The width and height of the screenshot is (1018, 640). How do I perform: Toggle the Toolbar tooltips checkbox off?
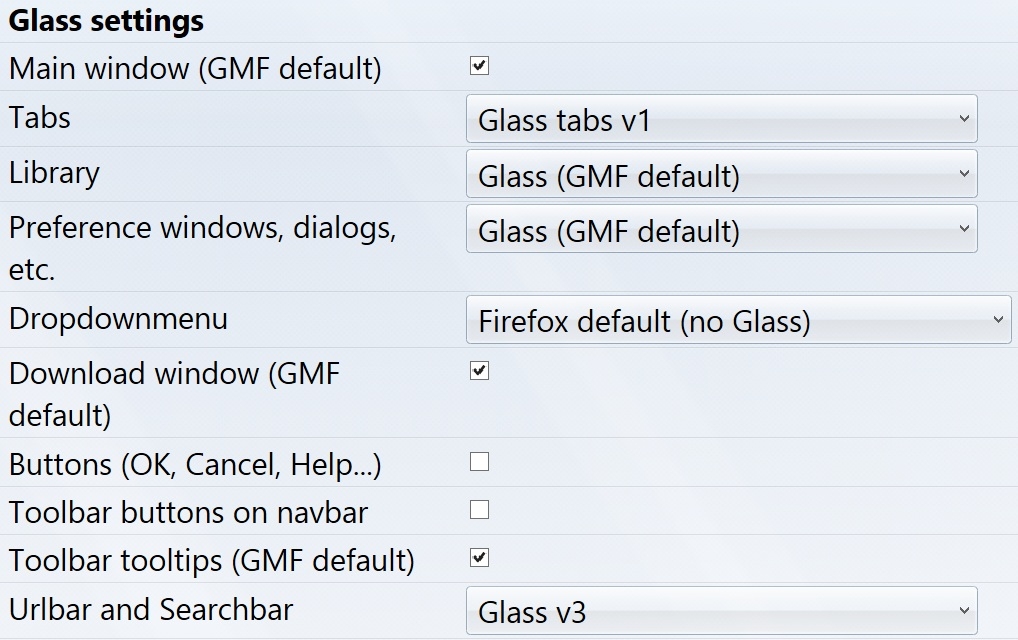[x=480, y=558]
